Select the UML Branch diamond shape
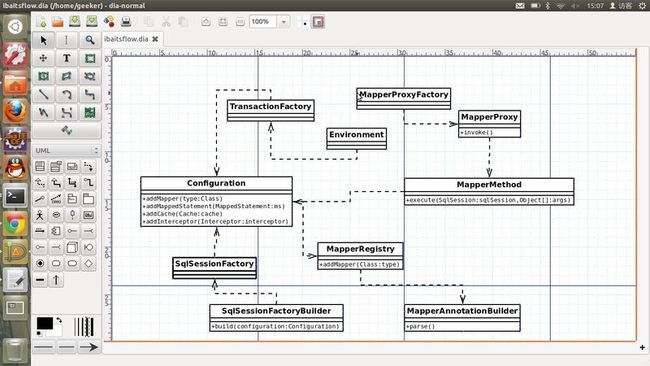 [88, 264]
